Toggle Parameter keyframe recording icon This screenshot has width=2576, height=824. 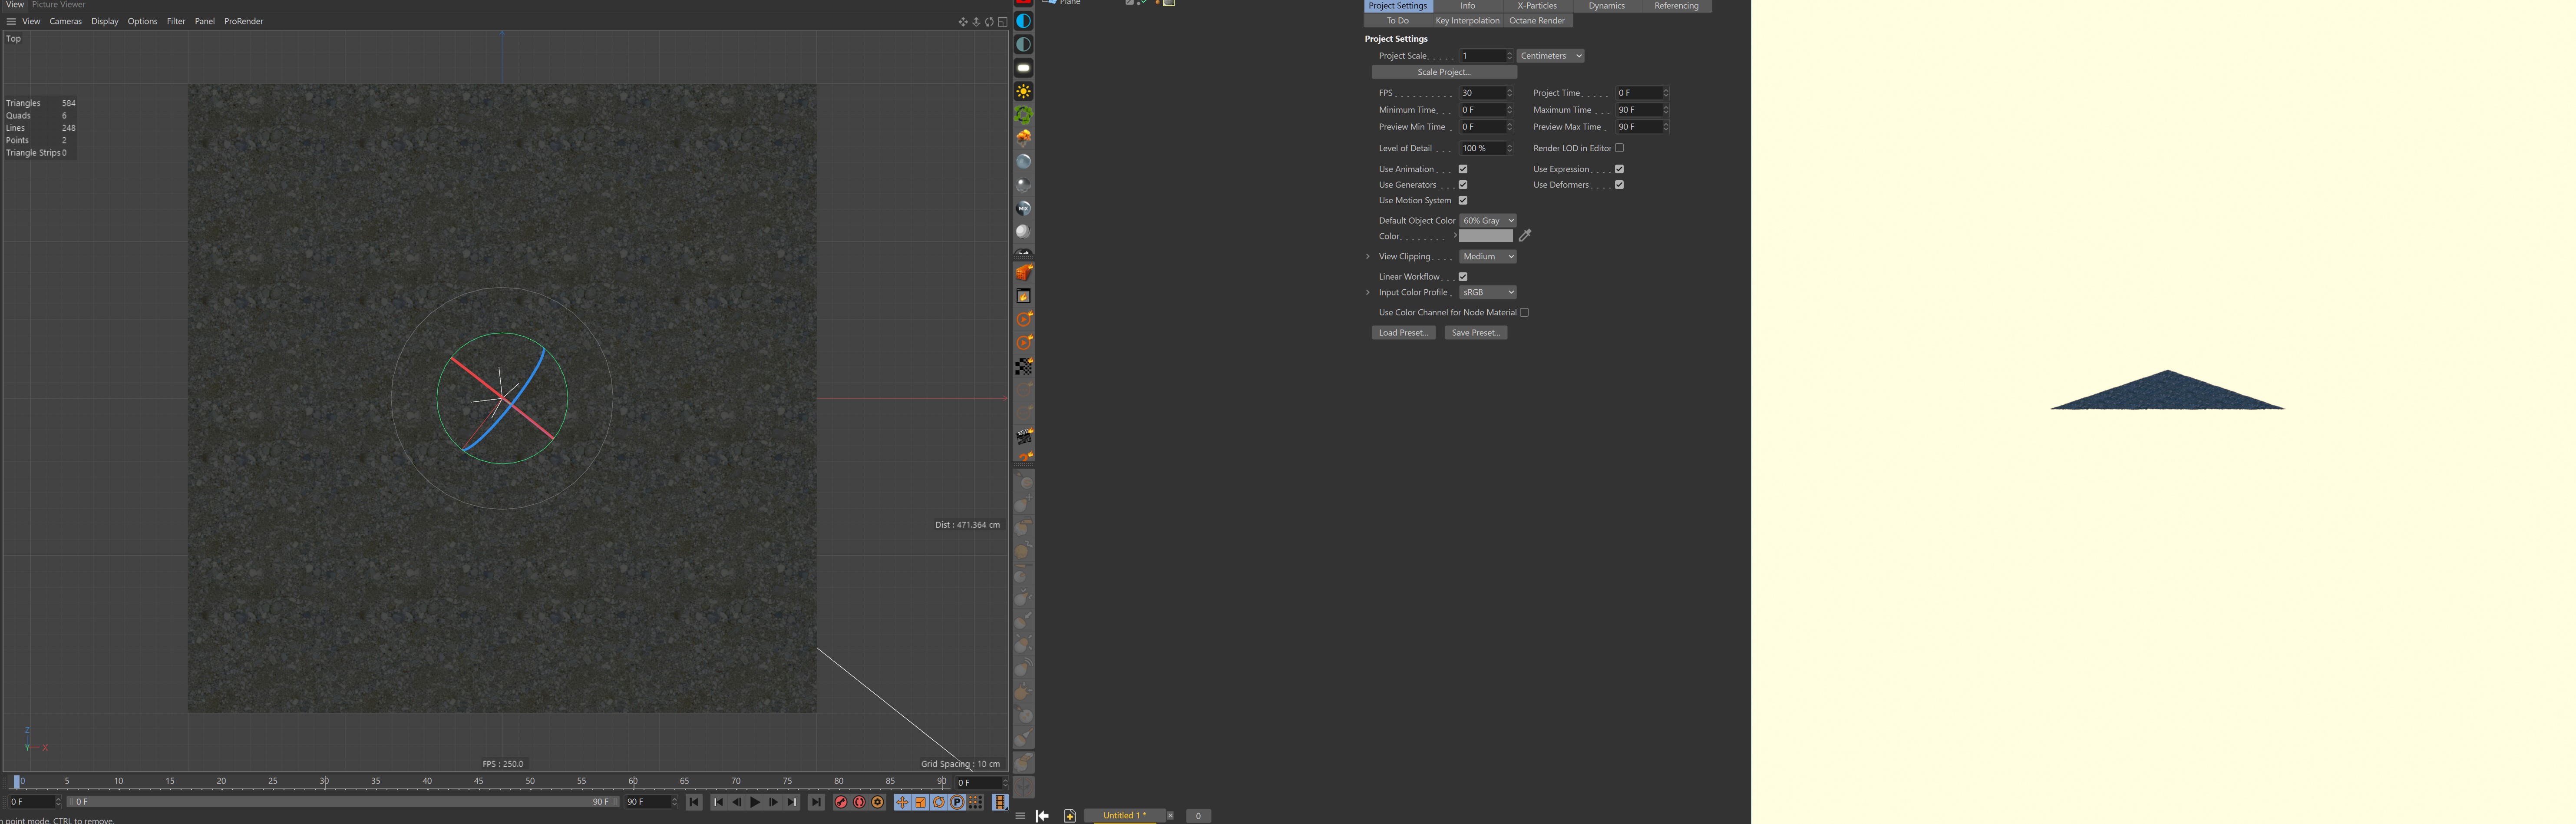957,802
